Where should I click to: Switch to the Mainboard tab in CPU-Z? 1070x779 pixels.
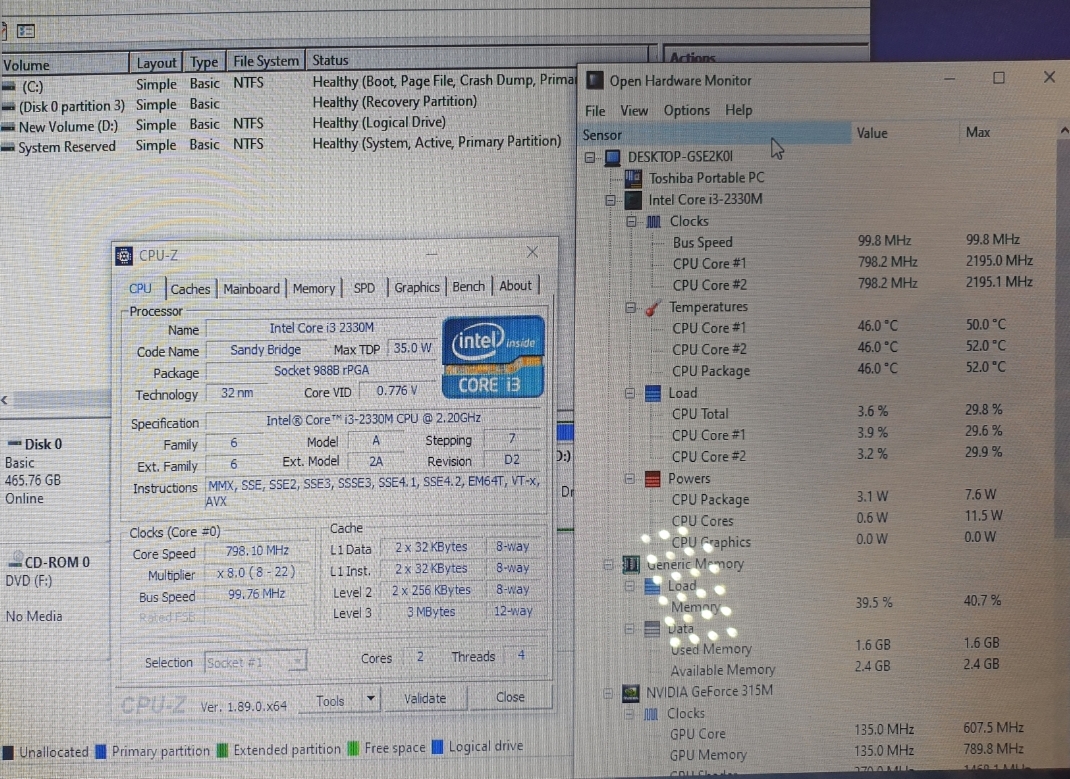tap(251, 288)
